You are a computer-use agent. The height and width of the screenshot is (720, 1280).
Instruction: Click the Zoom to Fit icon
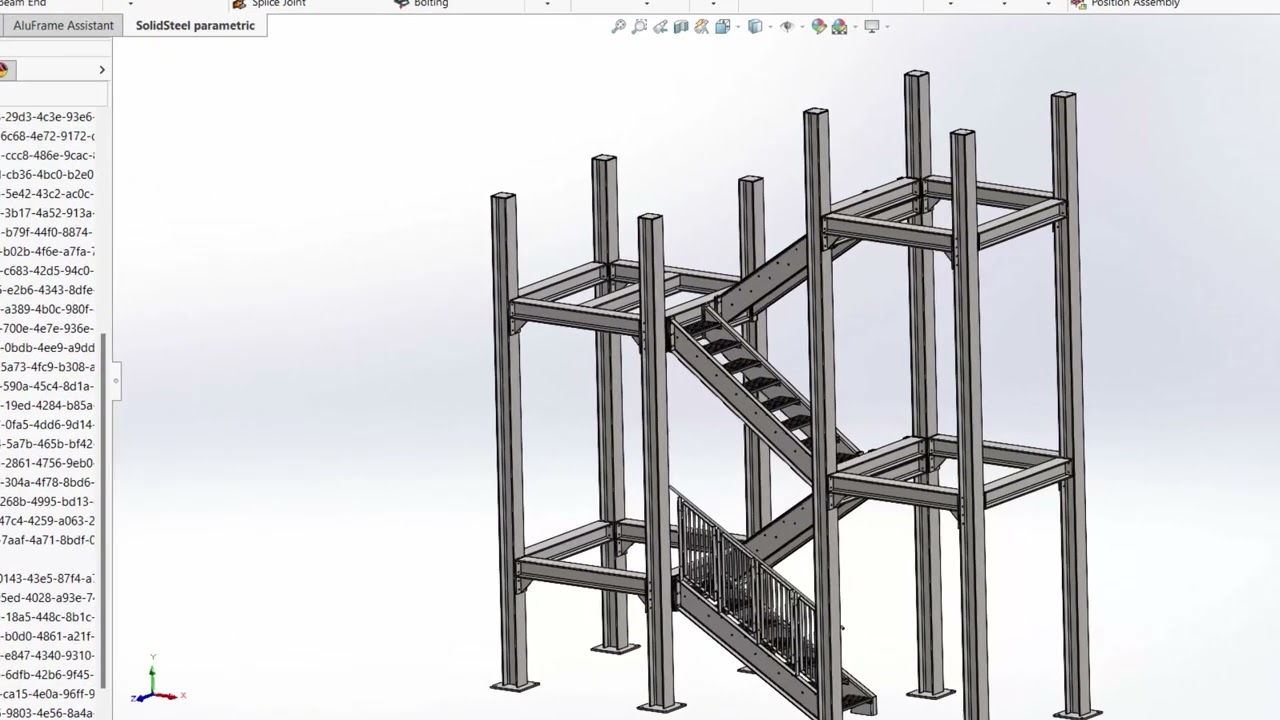pos(619,27)
